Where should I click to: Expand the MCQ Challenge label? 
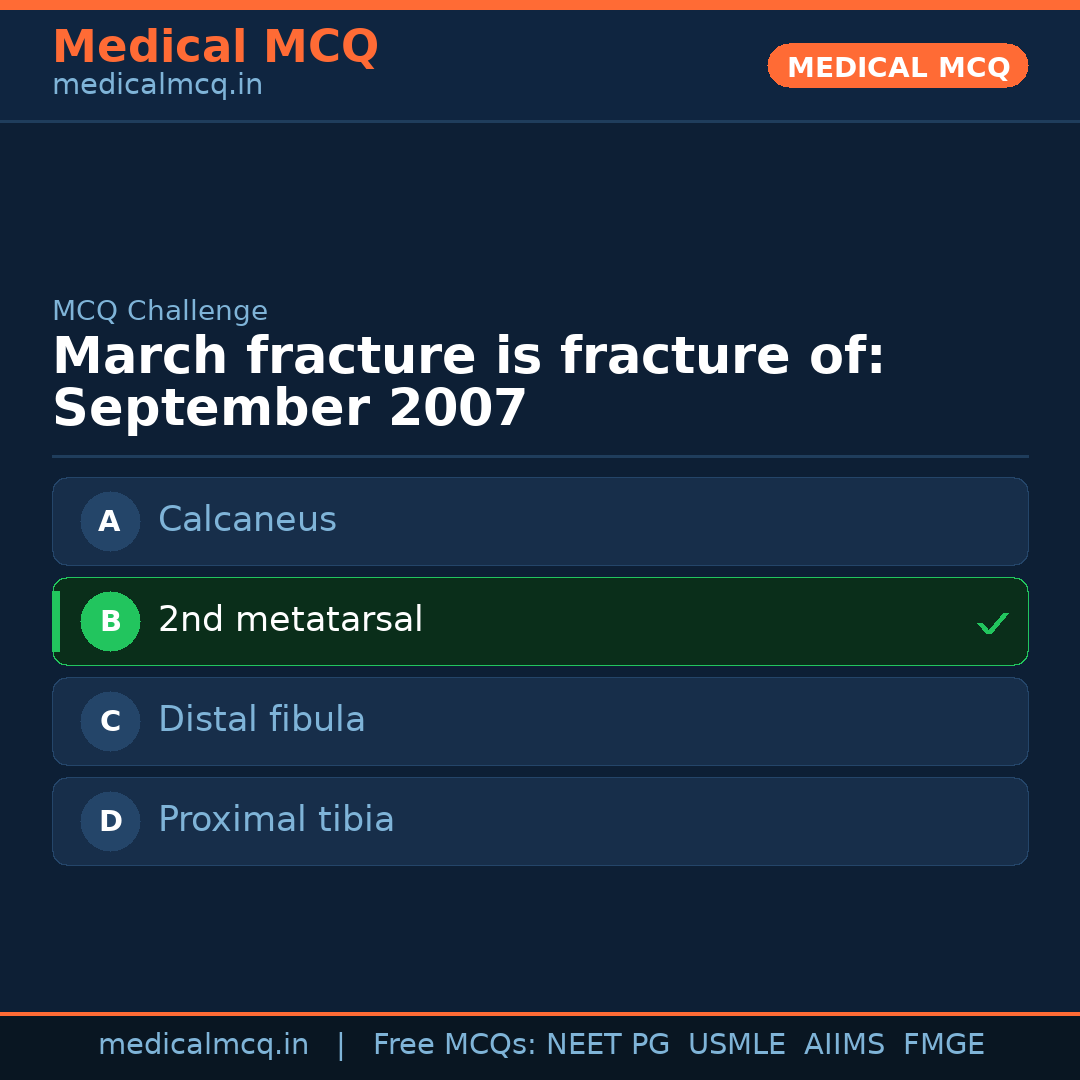[x=160, y=311]
